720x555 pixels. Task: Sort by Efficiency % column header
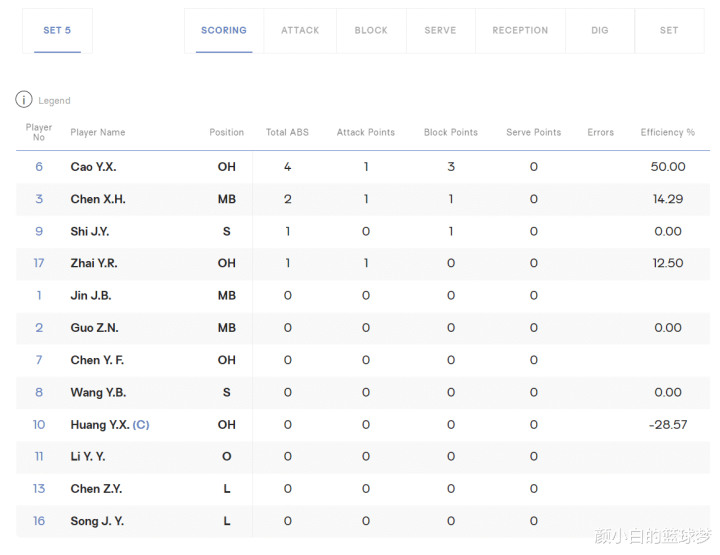coord(668,132)
